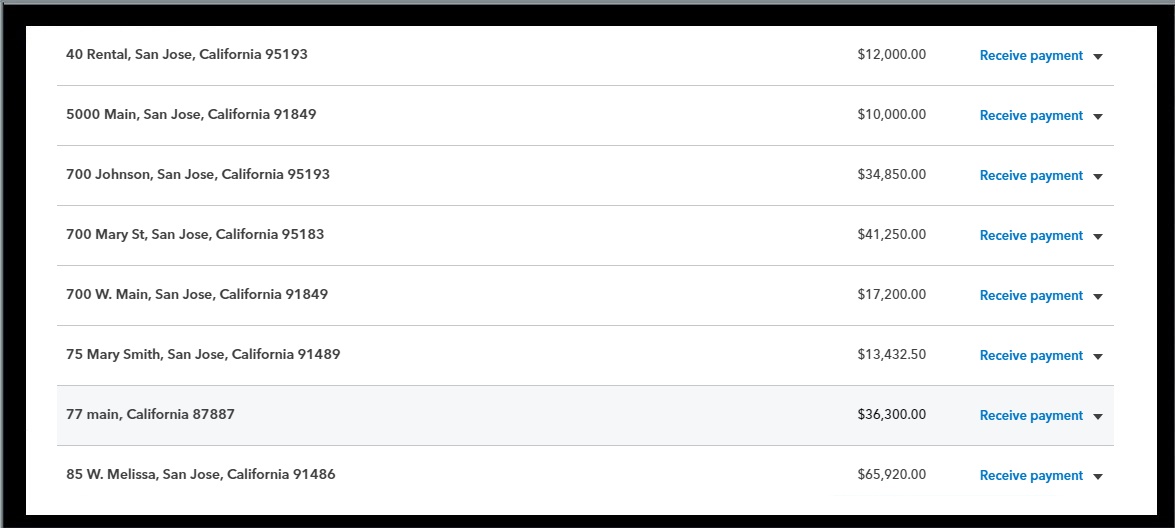This screenshot has width=1175, height=528.
Task: Expand actions for 75 Mary Smith
Action: tap(1097, 357)
